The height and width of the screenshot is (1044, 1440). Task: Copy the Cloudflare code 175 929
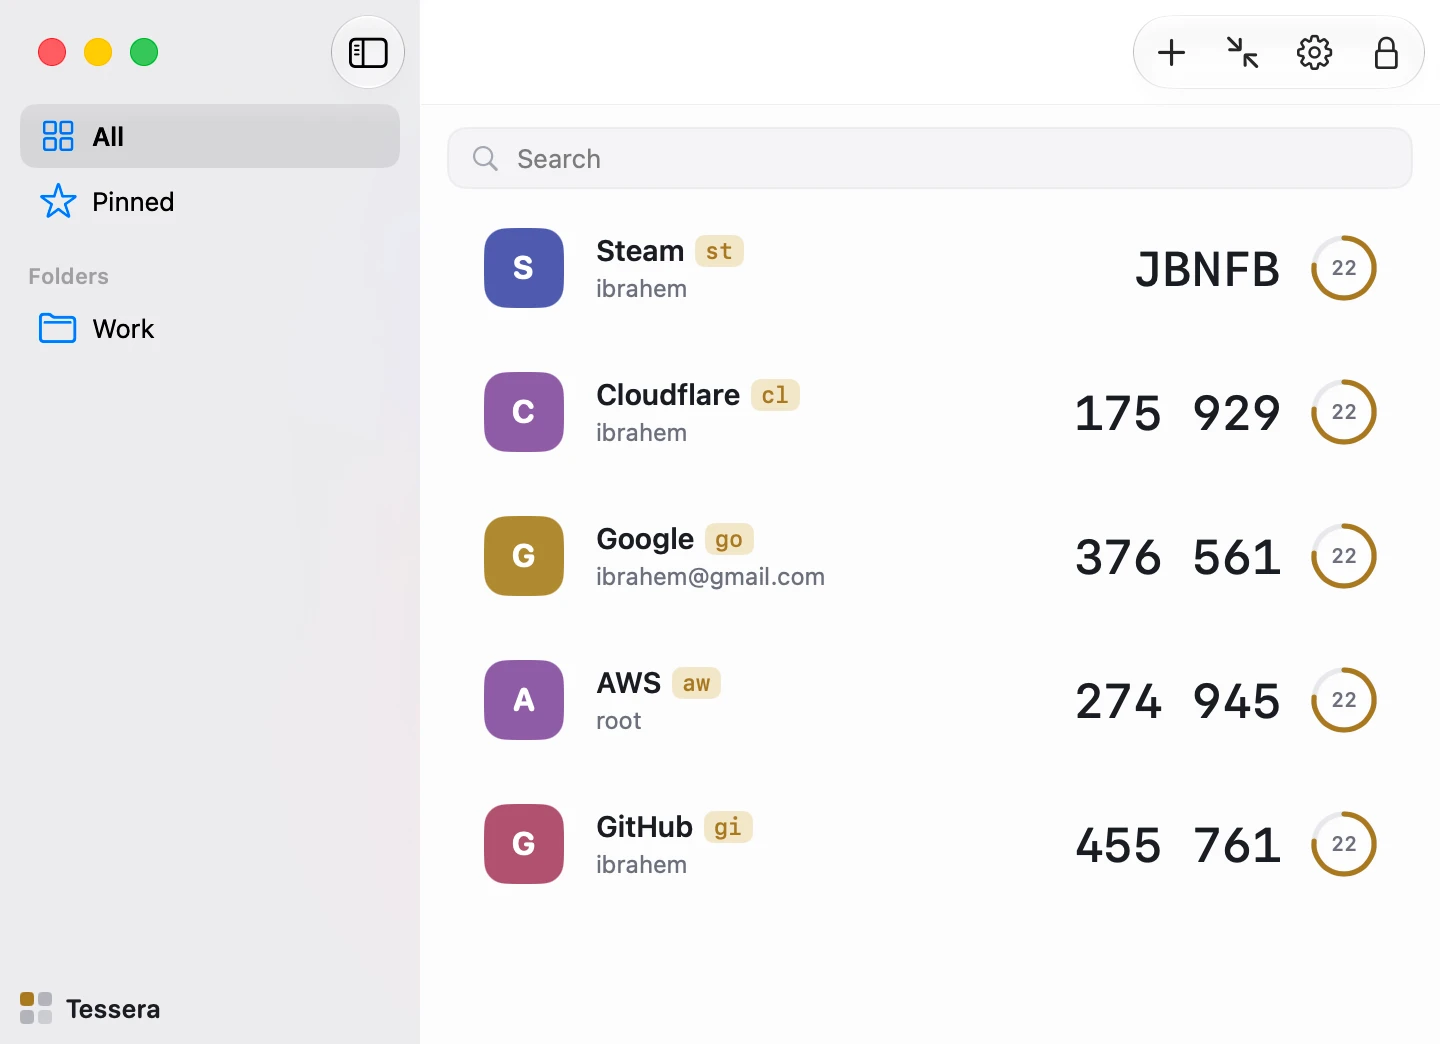(1177, 413)
